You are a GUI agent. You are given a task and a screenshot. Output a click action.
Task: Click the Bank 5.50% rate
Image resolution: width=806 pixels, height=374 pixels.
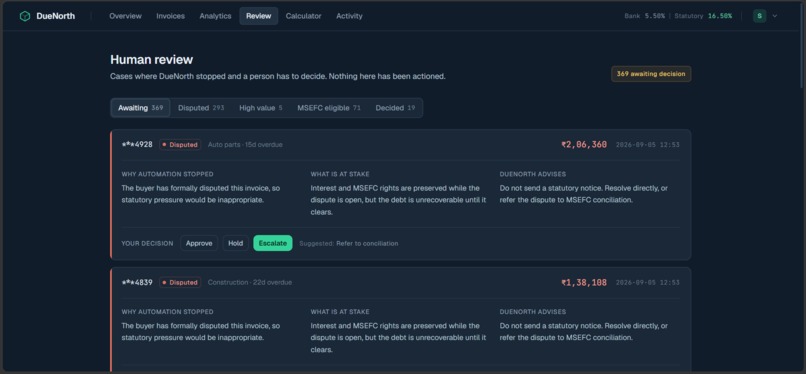pos(645,16)
